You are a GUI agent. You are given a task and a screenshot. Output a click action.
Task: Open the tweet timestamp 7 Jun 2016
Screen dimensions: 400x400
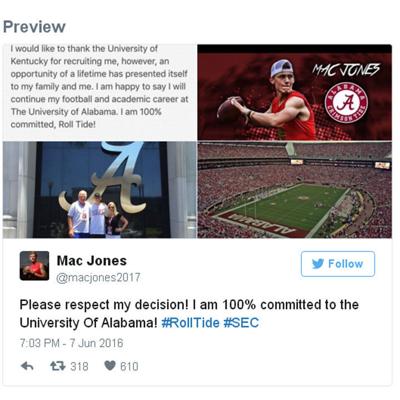click(x=71, y=343)
